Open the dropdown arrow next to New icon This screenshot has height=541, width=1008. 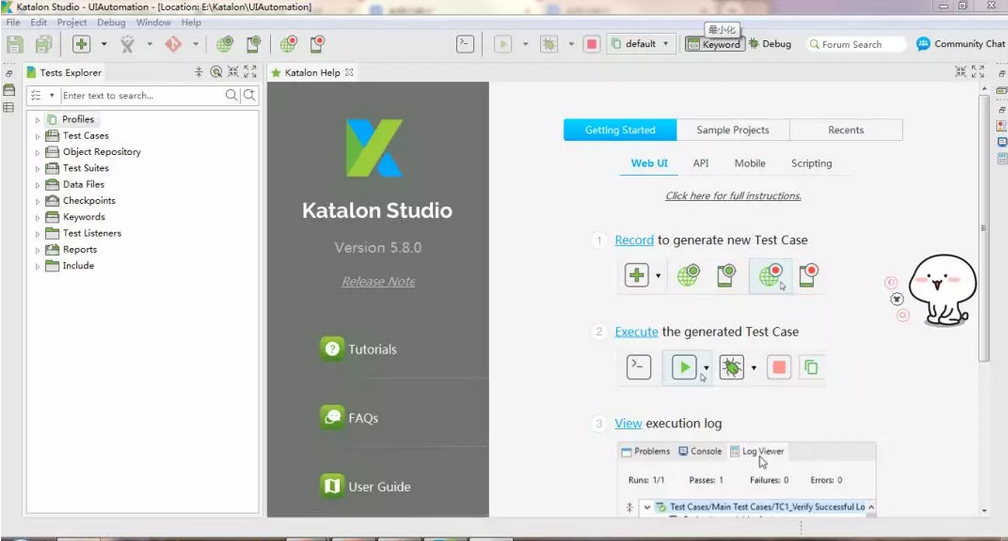[104, 44]
